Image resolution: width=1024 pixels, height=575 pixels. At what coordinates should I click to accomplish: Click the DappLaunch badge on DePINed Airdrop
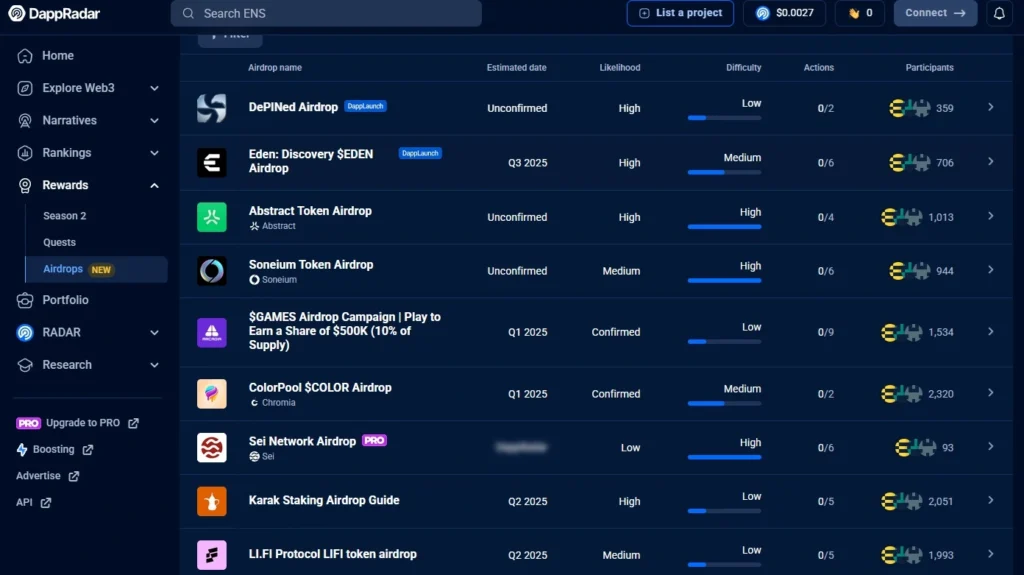(x=365, y=106)
